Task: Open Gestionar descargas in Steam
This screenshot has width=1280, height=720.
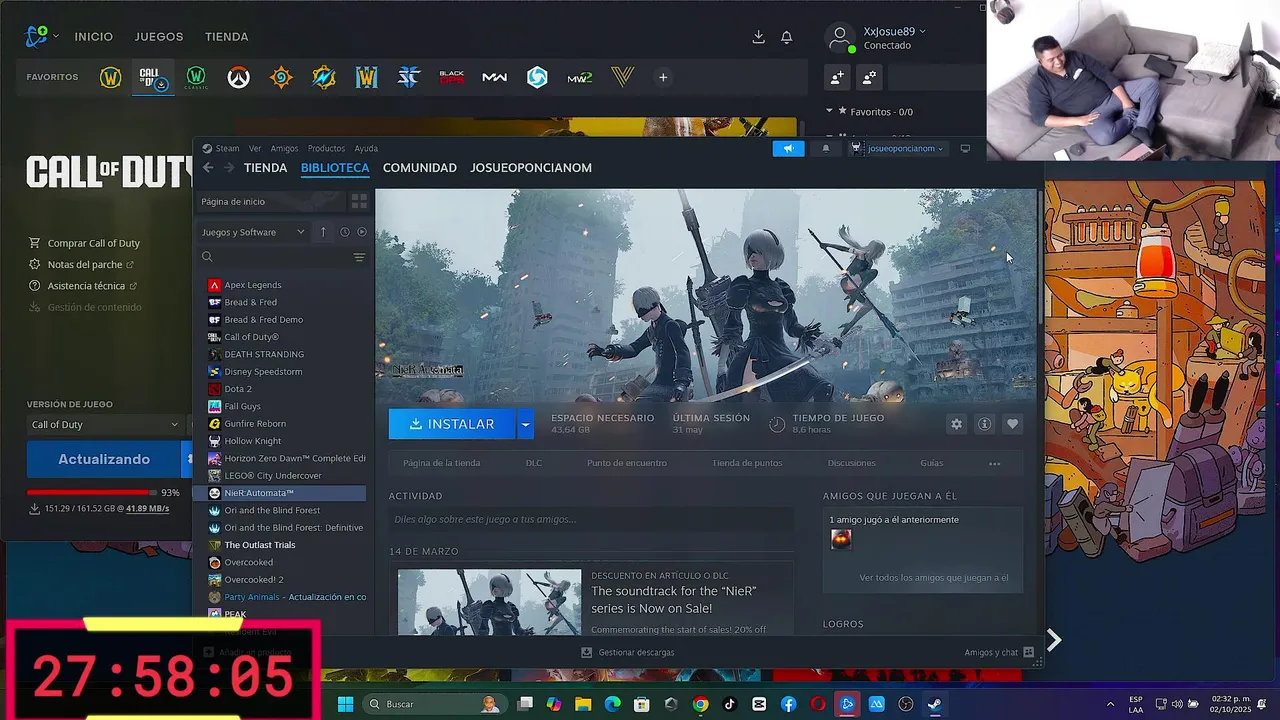Action: coord(628,653)
